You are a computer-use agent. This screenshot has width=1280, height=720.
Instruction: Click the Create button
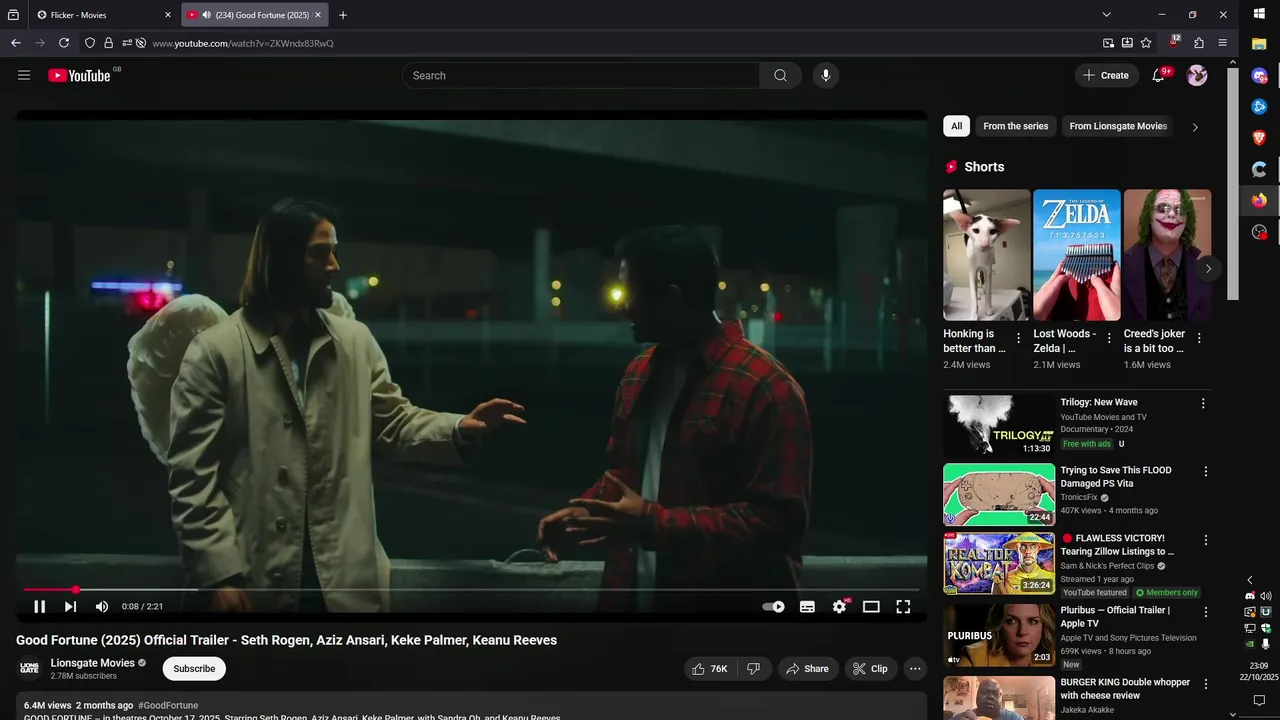point(1106,75)
